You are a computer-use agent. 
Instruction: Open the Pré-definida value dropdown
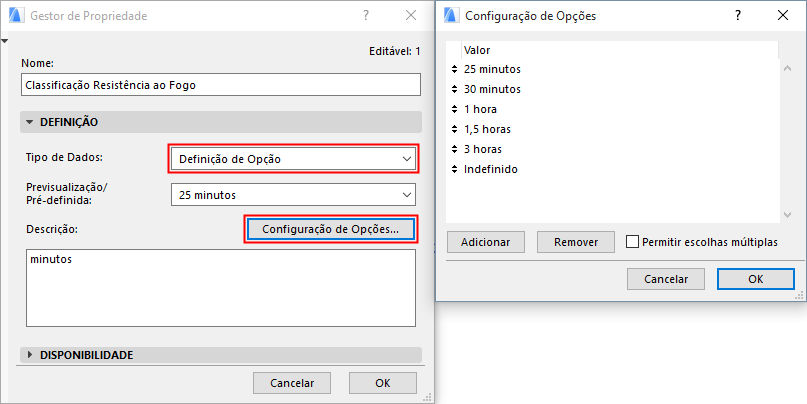point(293,194)
